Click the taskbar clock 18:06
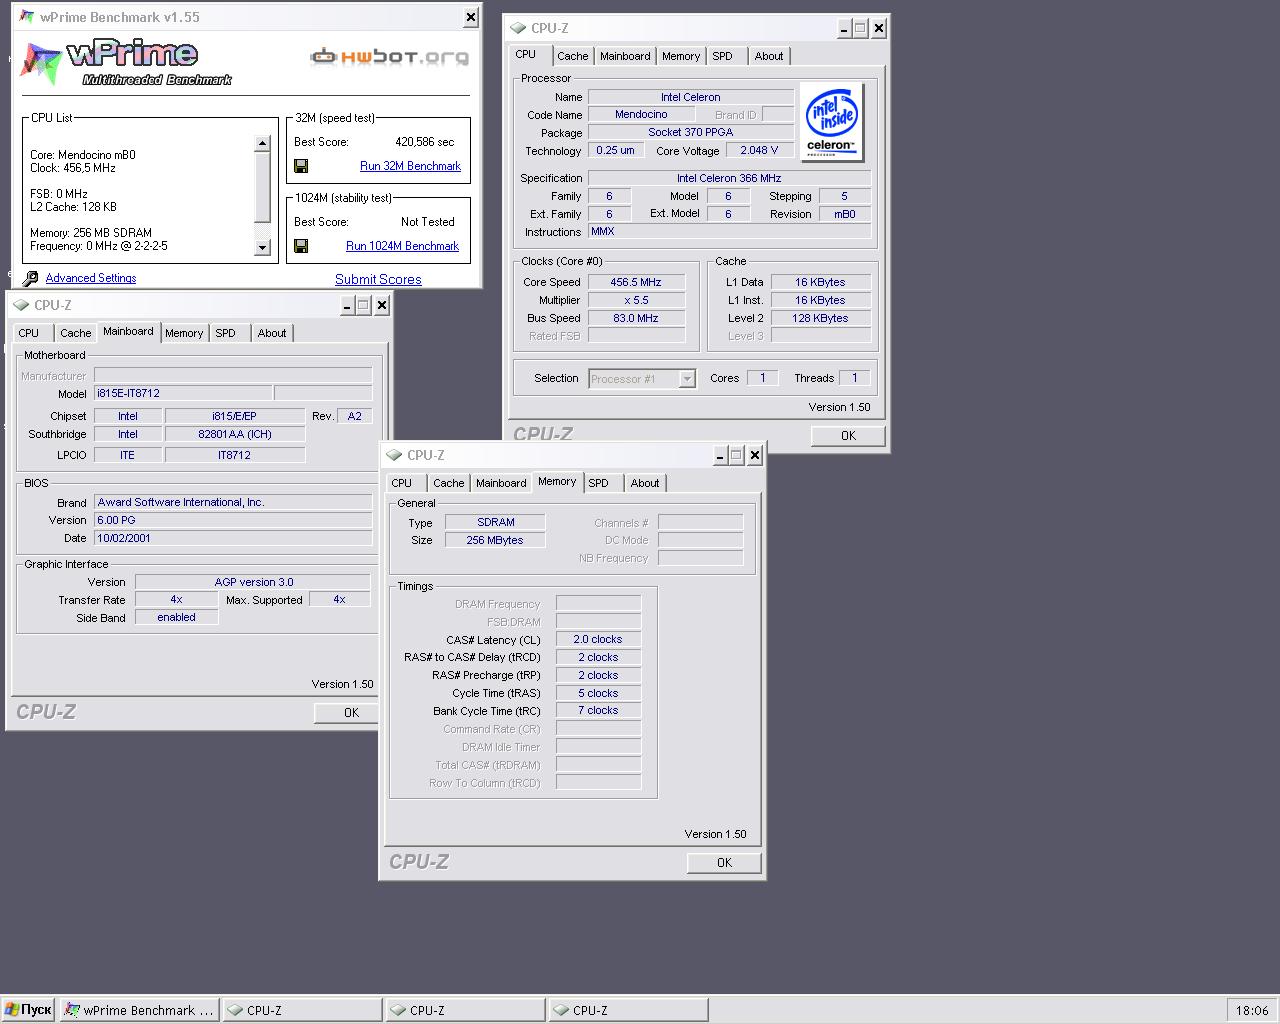Viewport: 1280px width, 1024px height. [1252, 1010]
